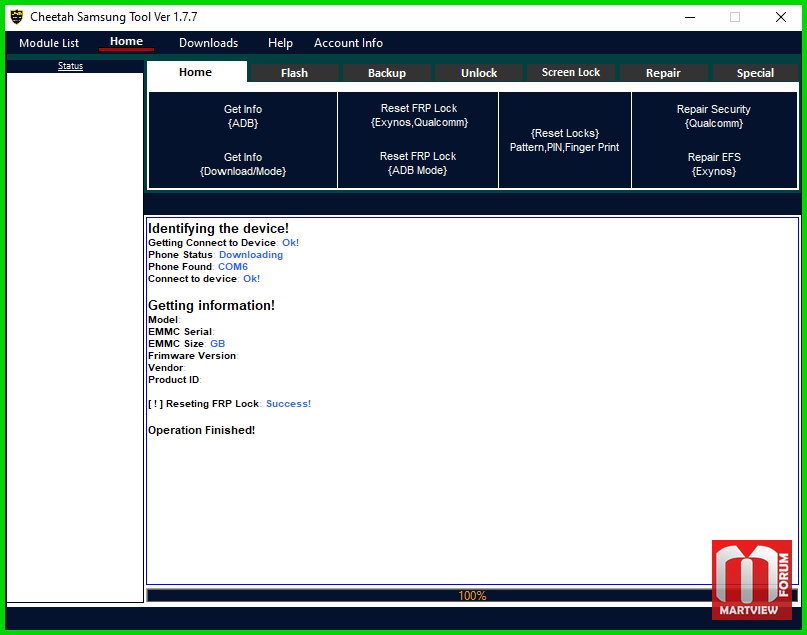Click the 'Frimware Version' log line
This screenshot has height=635, width=807.
[193, 356]
